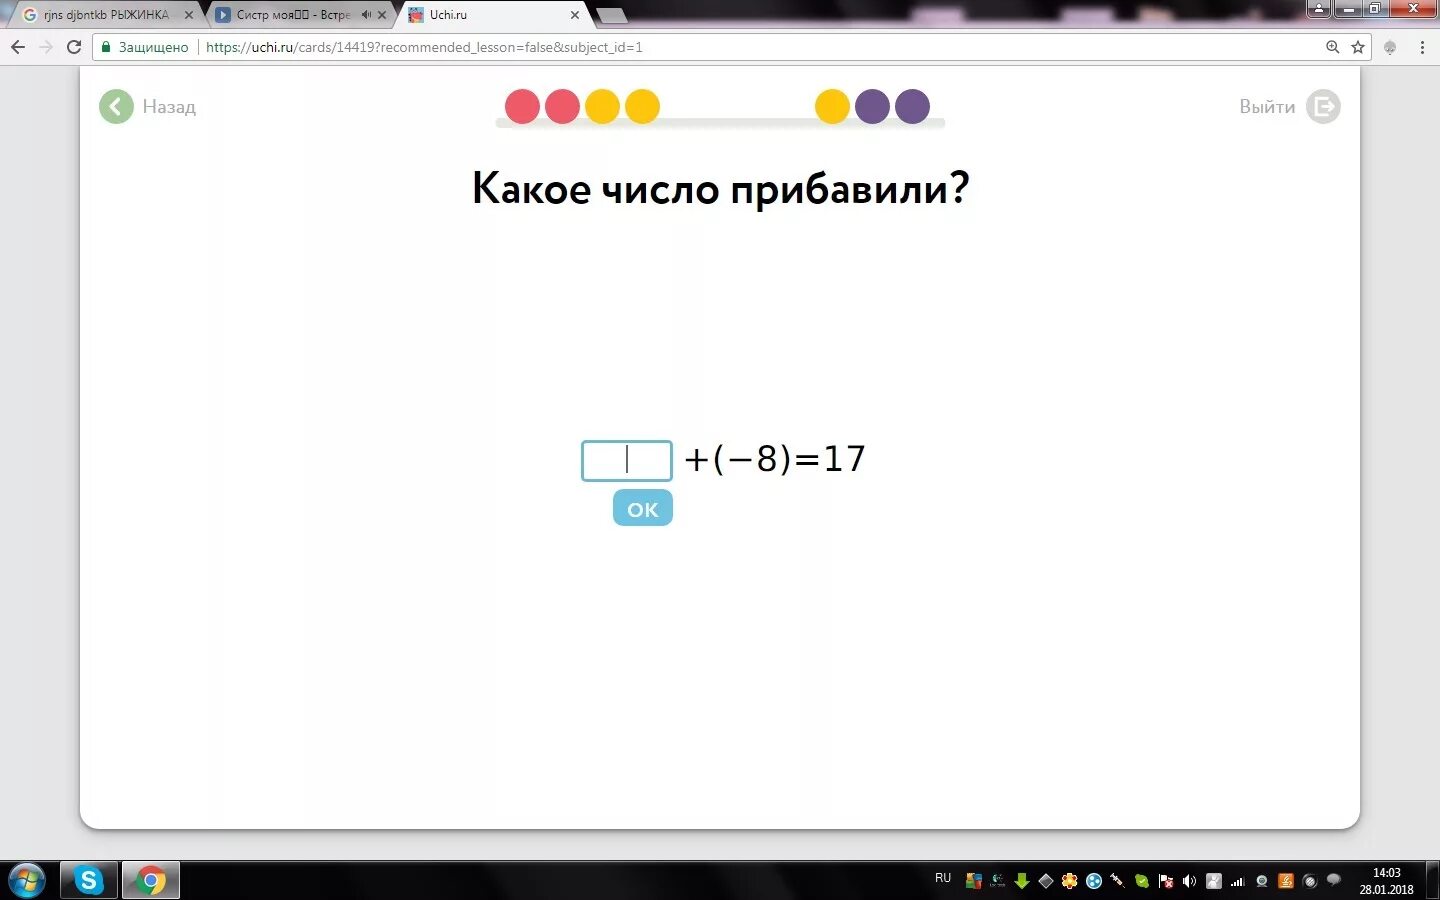Click the green Защищено lock indicator

145,47
